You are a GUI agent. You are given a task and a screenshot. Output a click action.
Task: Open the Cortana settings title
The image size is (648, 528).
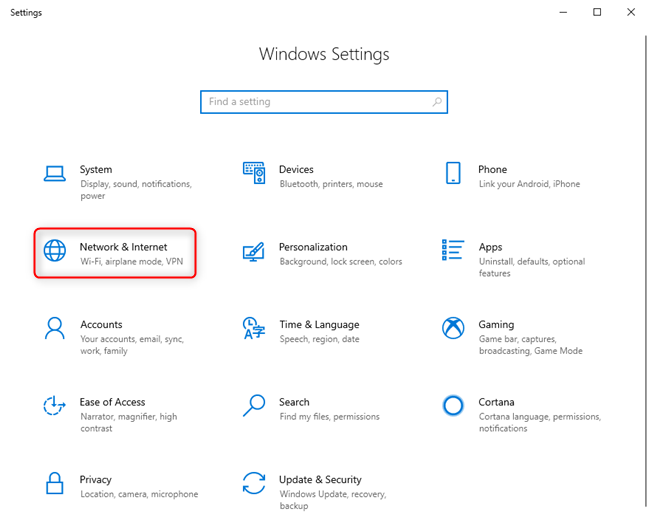coord(496,402)
